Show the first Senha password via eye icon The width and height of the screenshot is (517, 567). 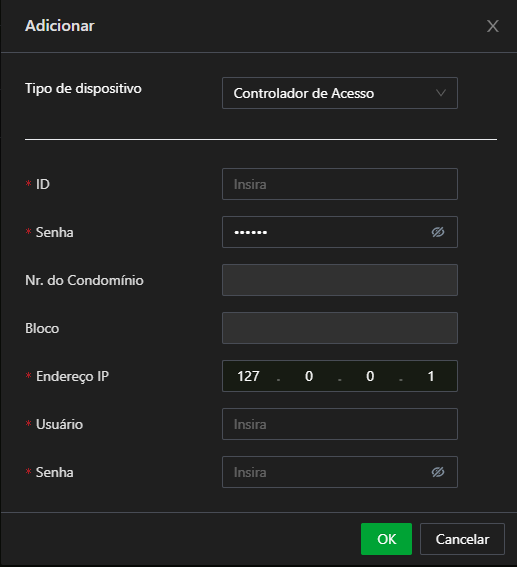[x=438, y=232]
